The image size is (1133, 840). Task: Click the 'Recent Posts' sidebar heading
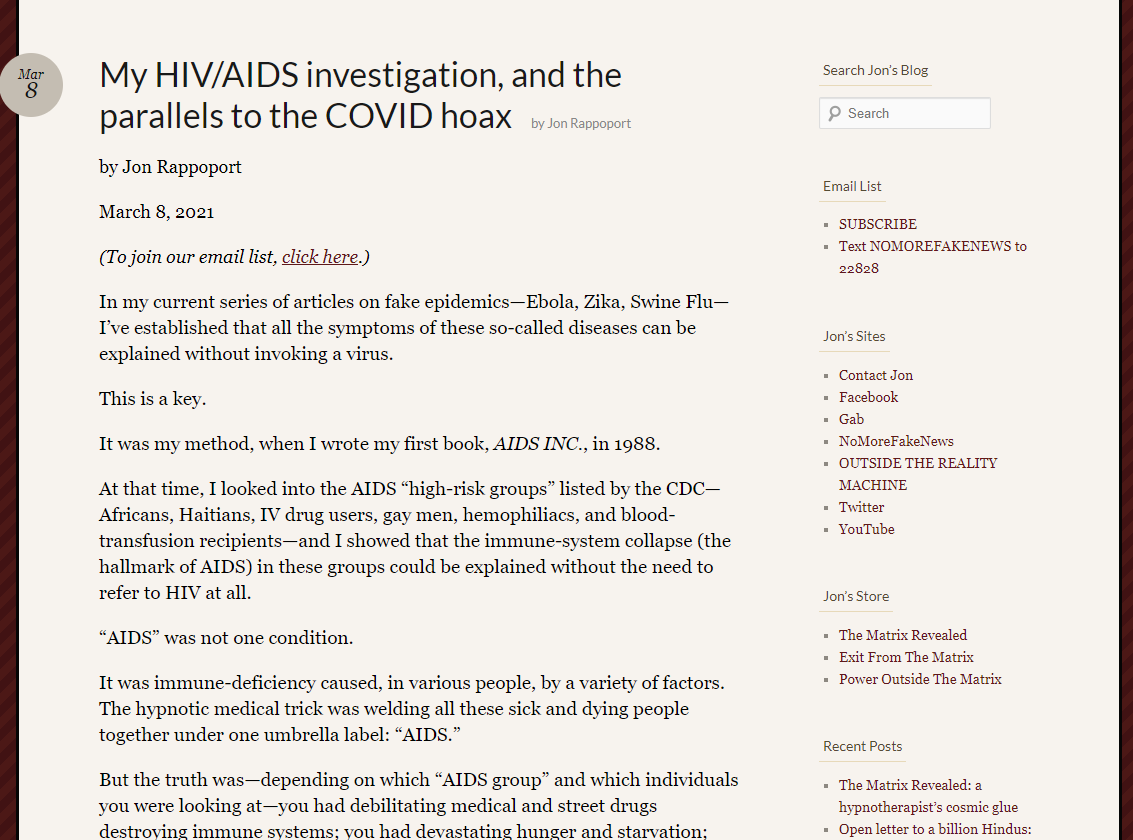point(863,747)
